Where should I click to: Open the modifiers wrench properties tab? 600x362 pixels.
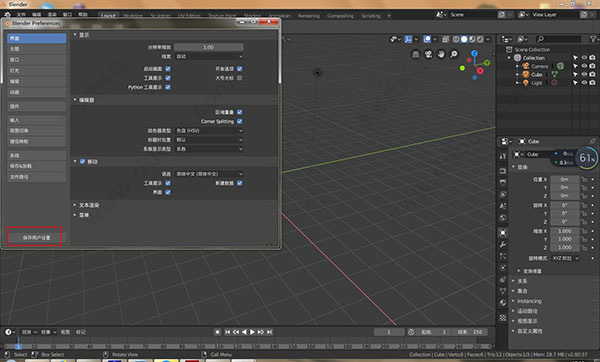[503, 244]
